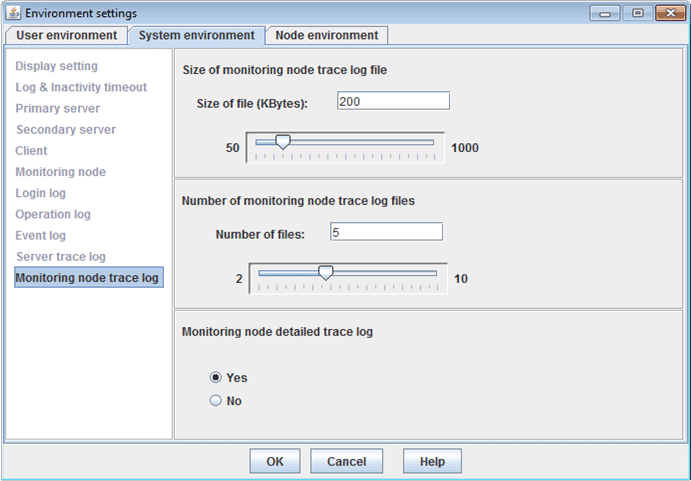
Task: Select the System environment tab
Action: point(197,35)
